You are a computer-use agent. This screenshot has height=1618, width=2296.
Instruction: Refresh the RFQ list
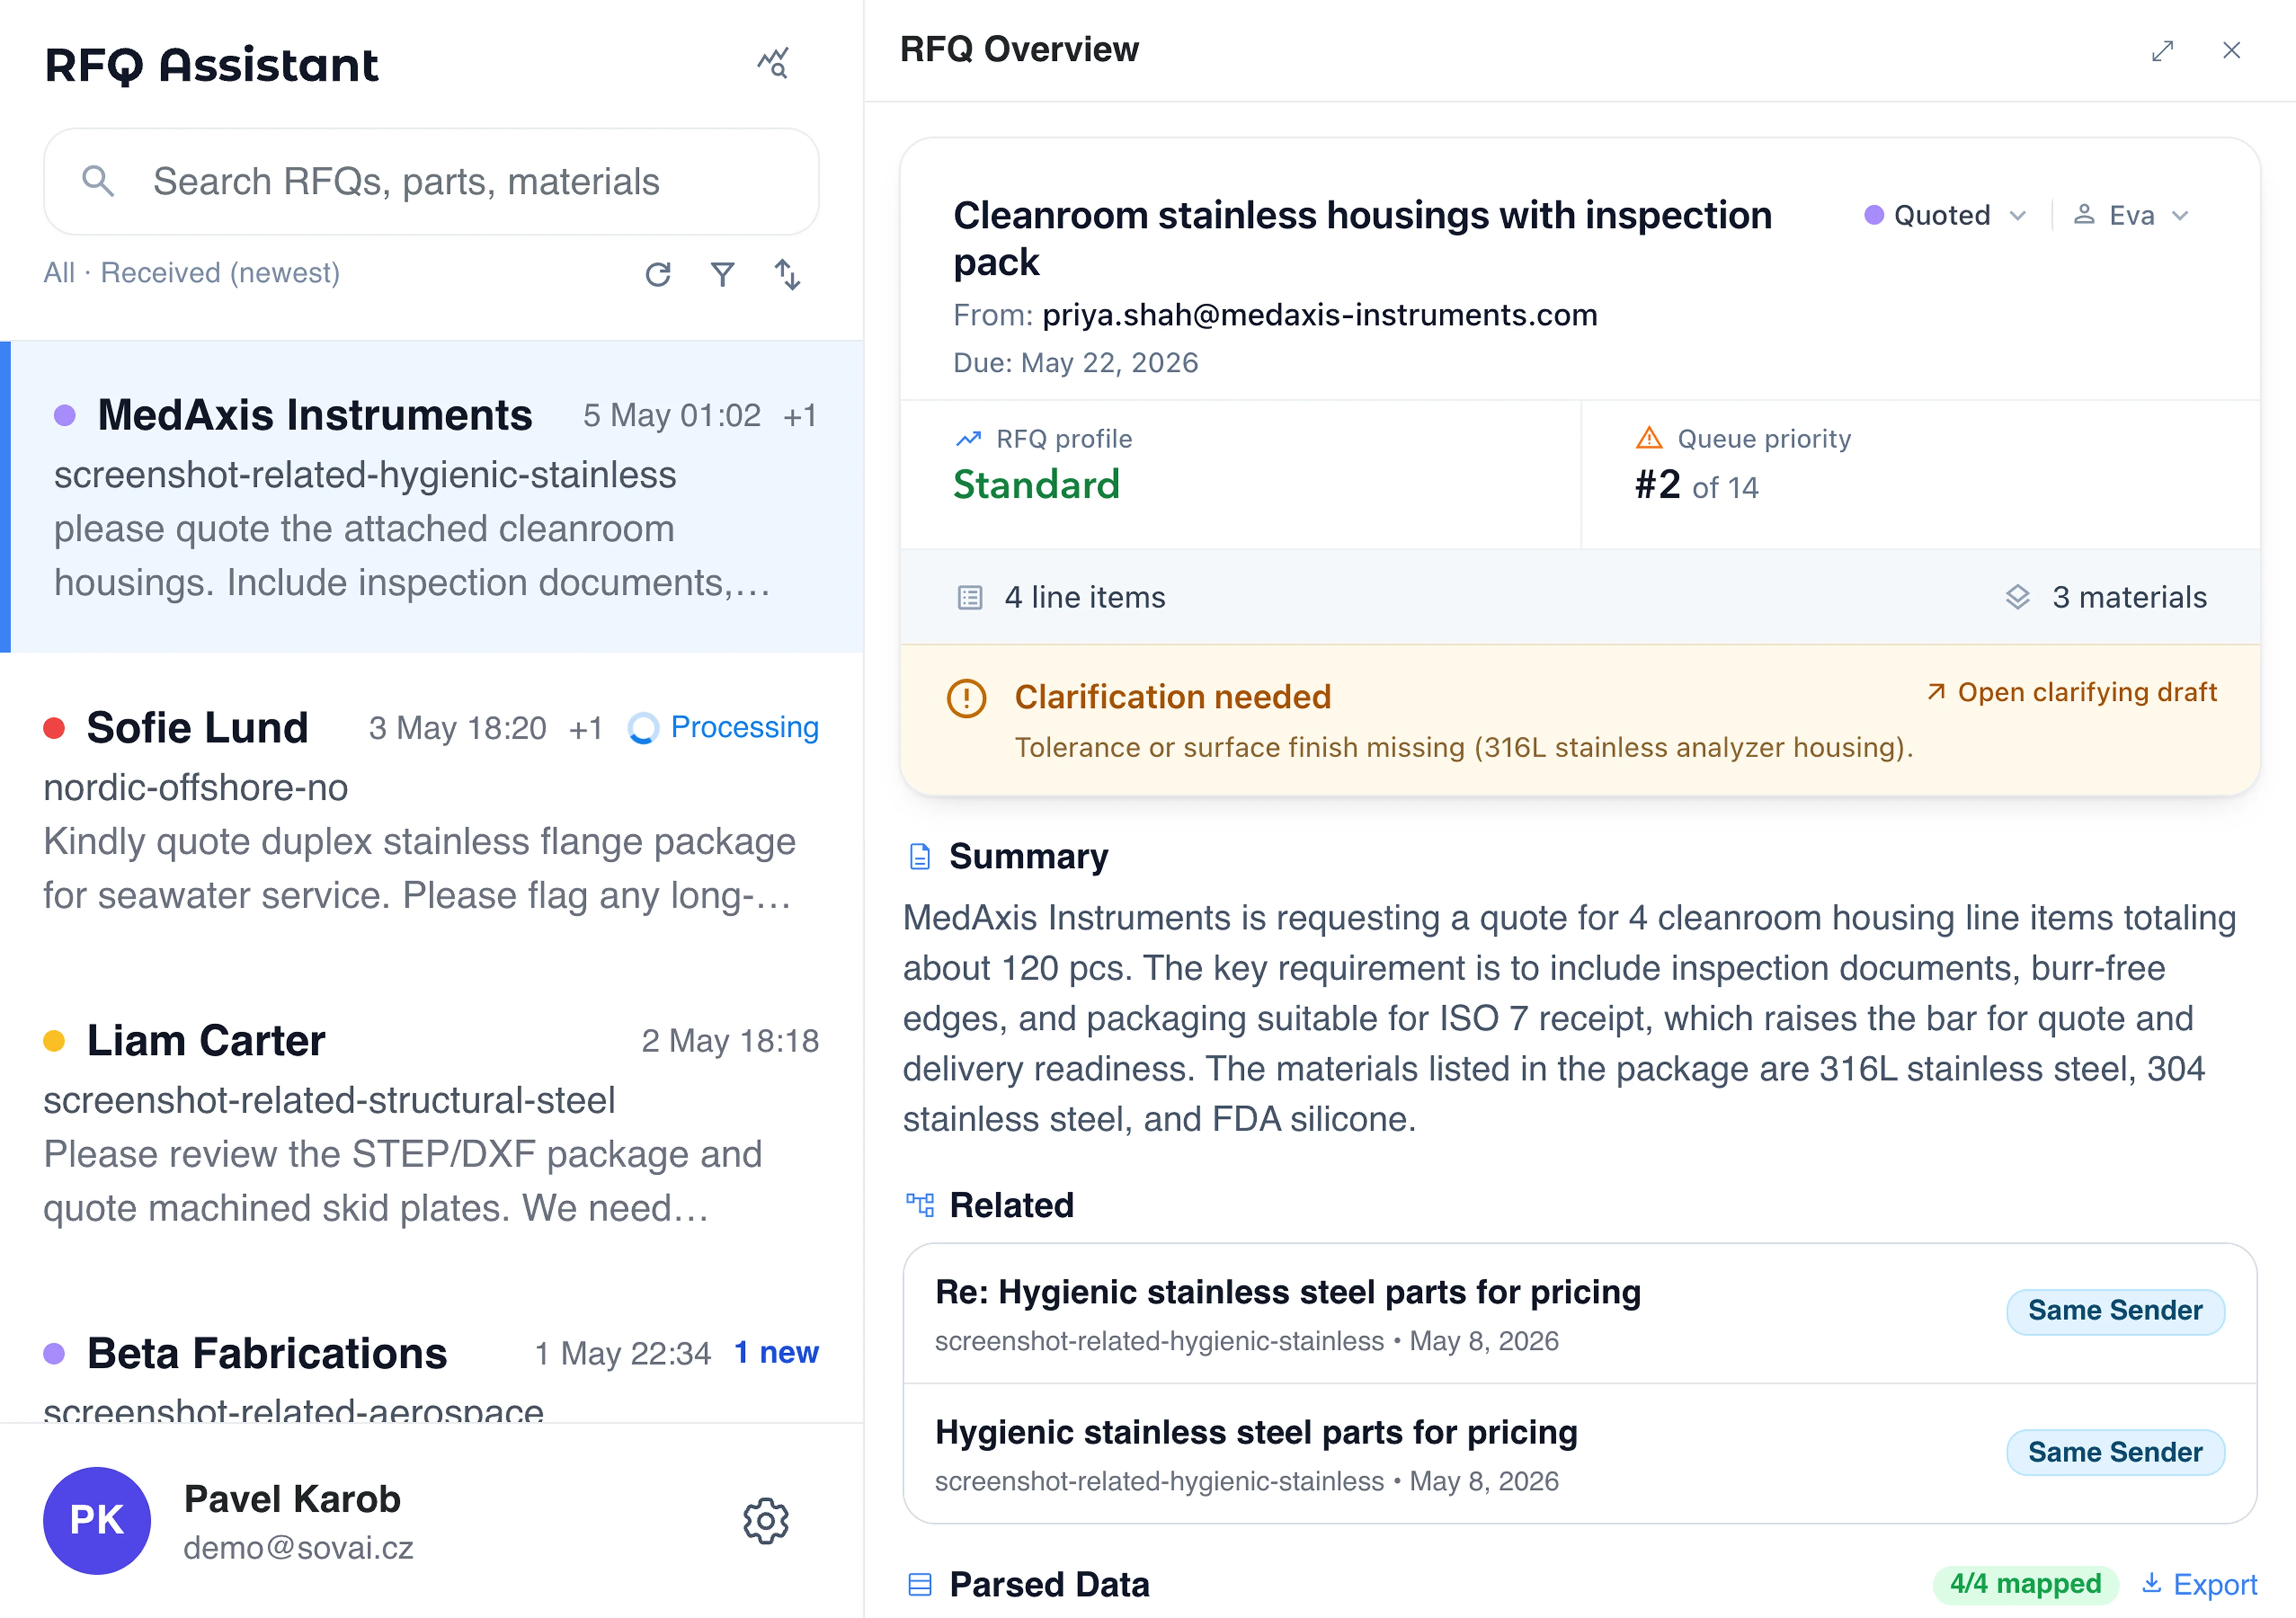(658, 274)
